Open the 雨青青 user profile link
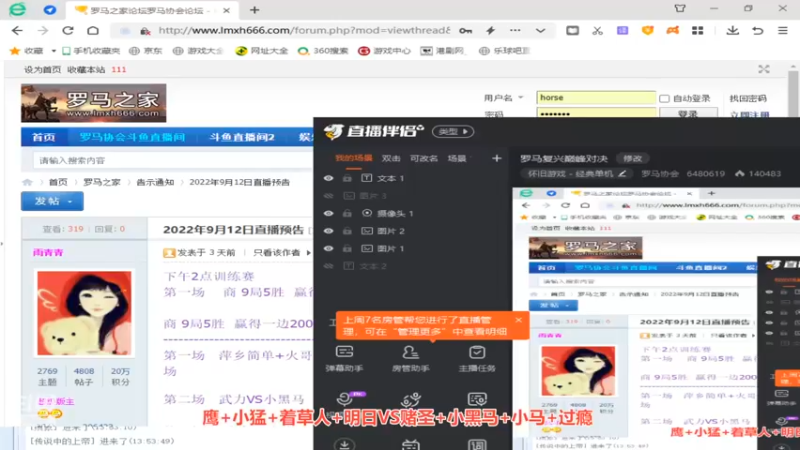 (x=48, y=253)
